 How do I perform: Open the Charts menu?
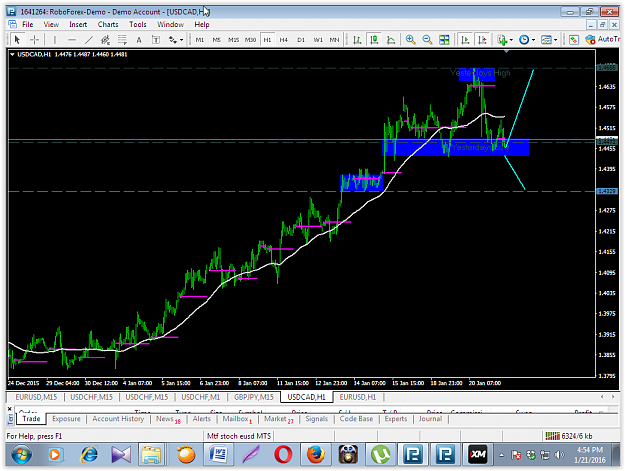tap(108, 24)
